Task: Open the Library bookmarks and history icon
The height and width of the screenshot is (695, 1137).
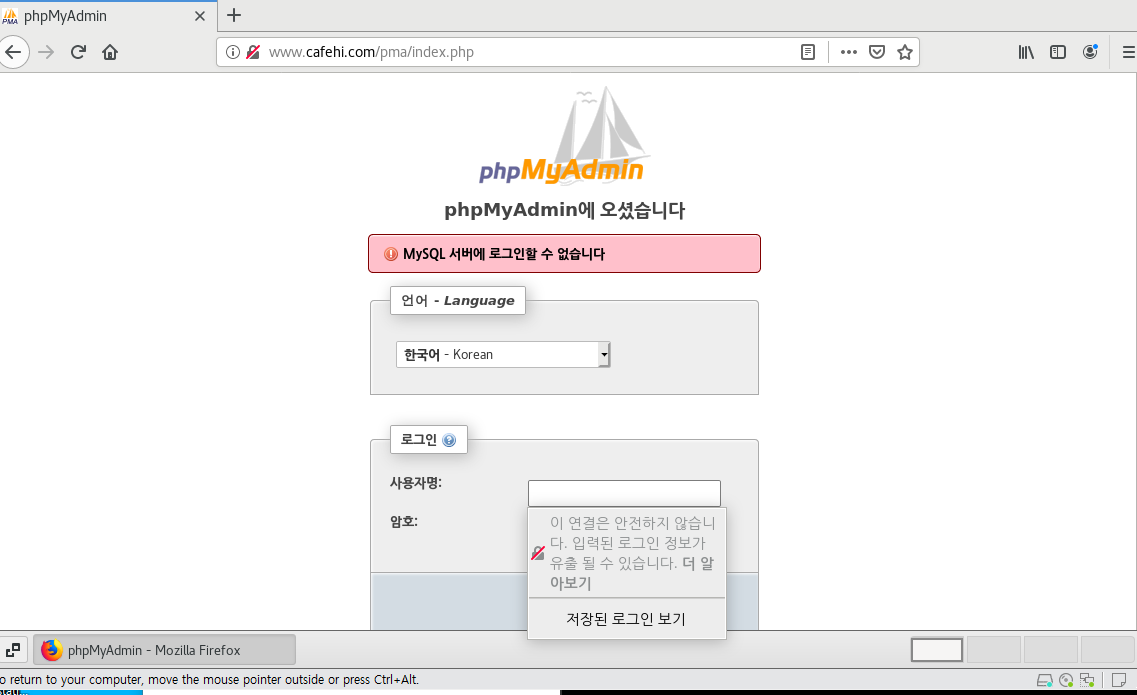Action: 1026,52
